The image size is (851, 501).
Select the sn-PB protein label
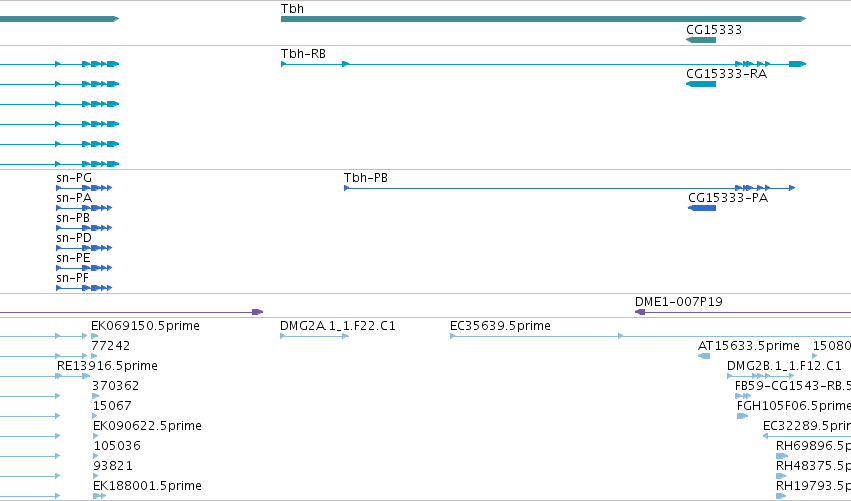pyautogui.click(x=73, y=218)
